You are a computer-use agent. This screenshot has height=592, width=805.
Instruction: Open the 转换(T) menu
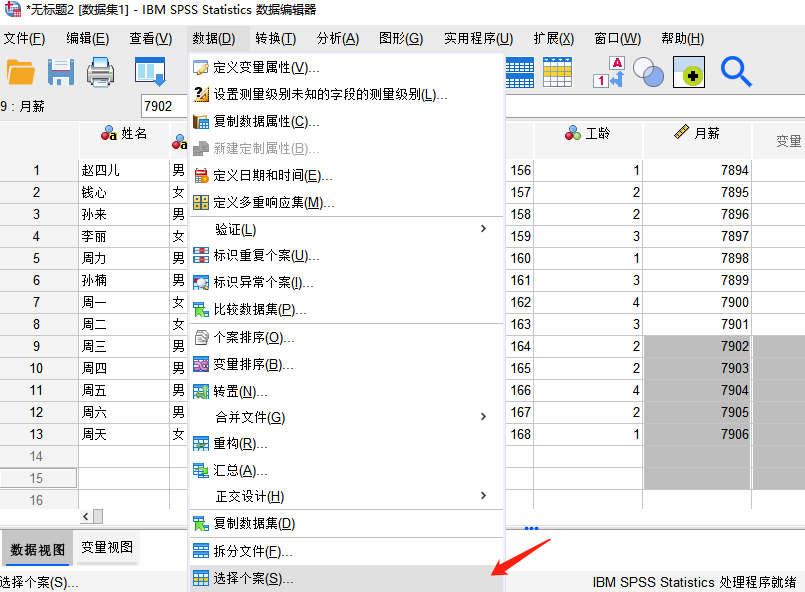[276, 39]
